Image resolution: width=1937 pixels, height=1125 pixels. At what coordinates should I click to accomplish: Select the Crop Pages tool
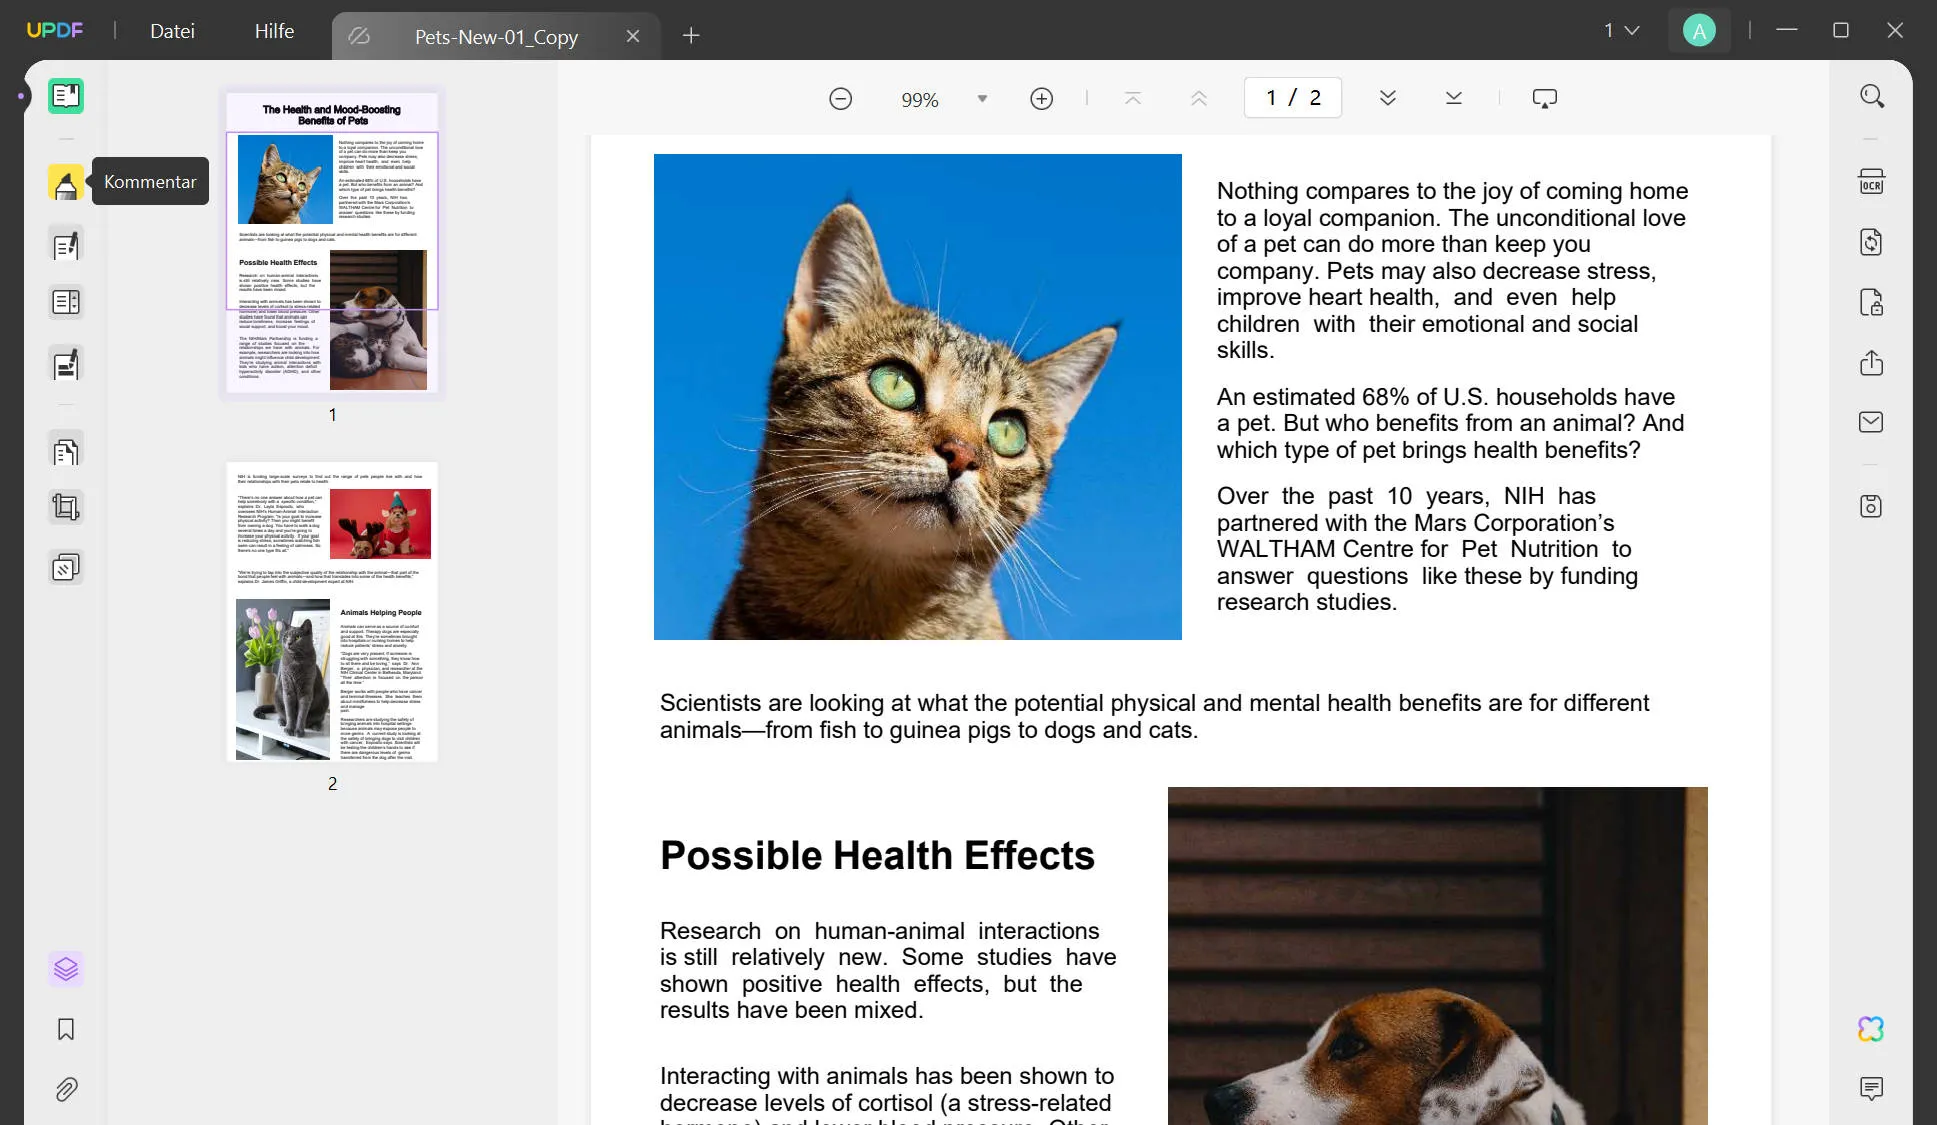(66, 507)
